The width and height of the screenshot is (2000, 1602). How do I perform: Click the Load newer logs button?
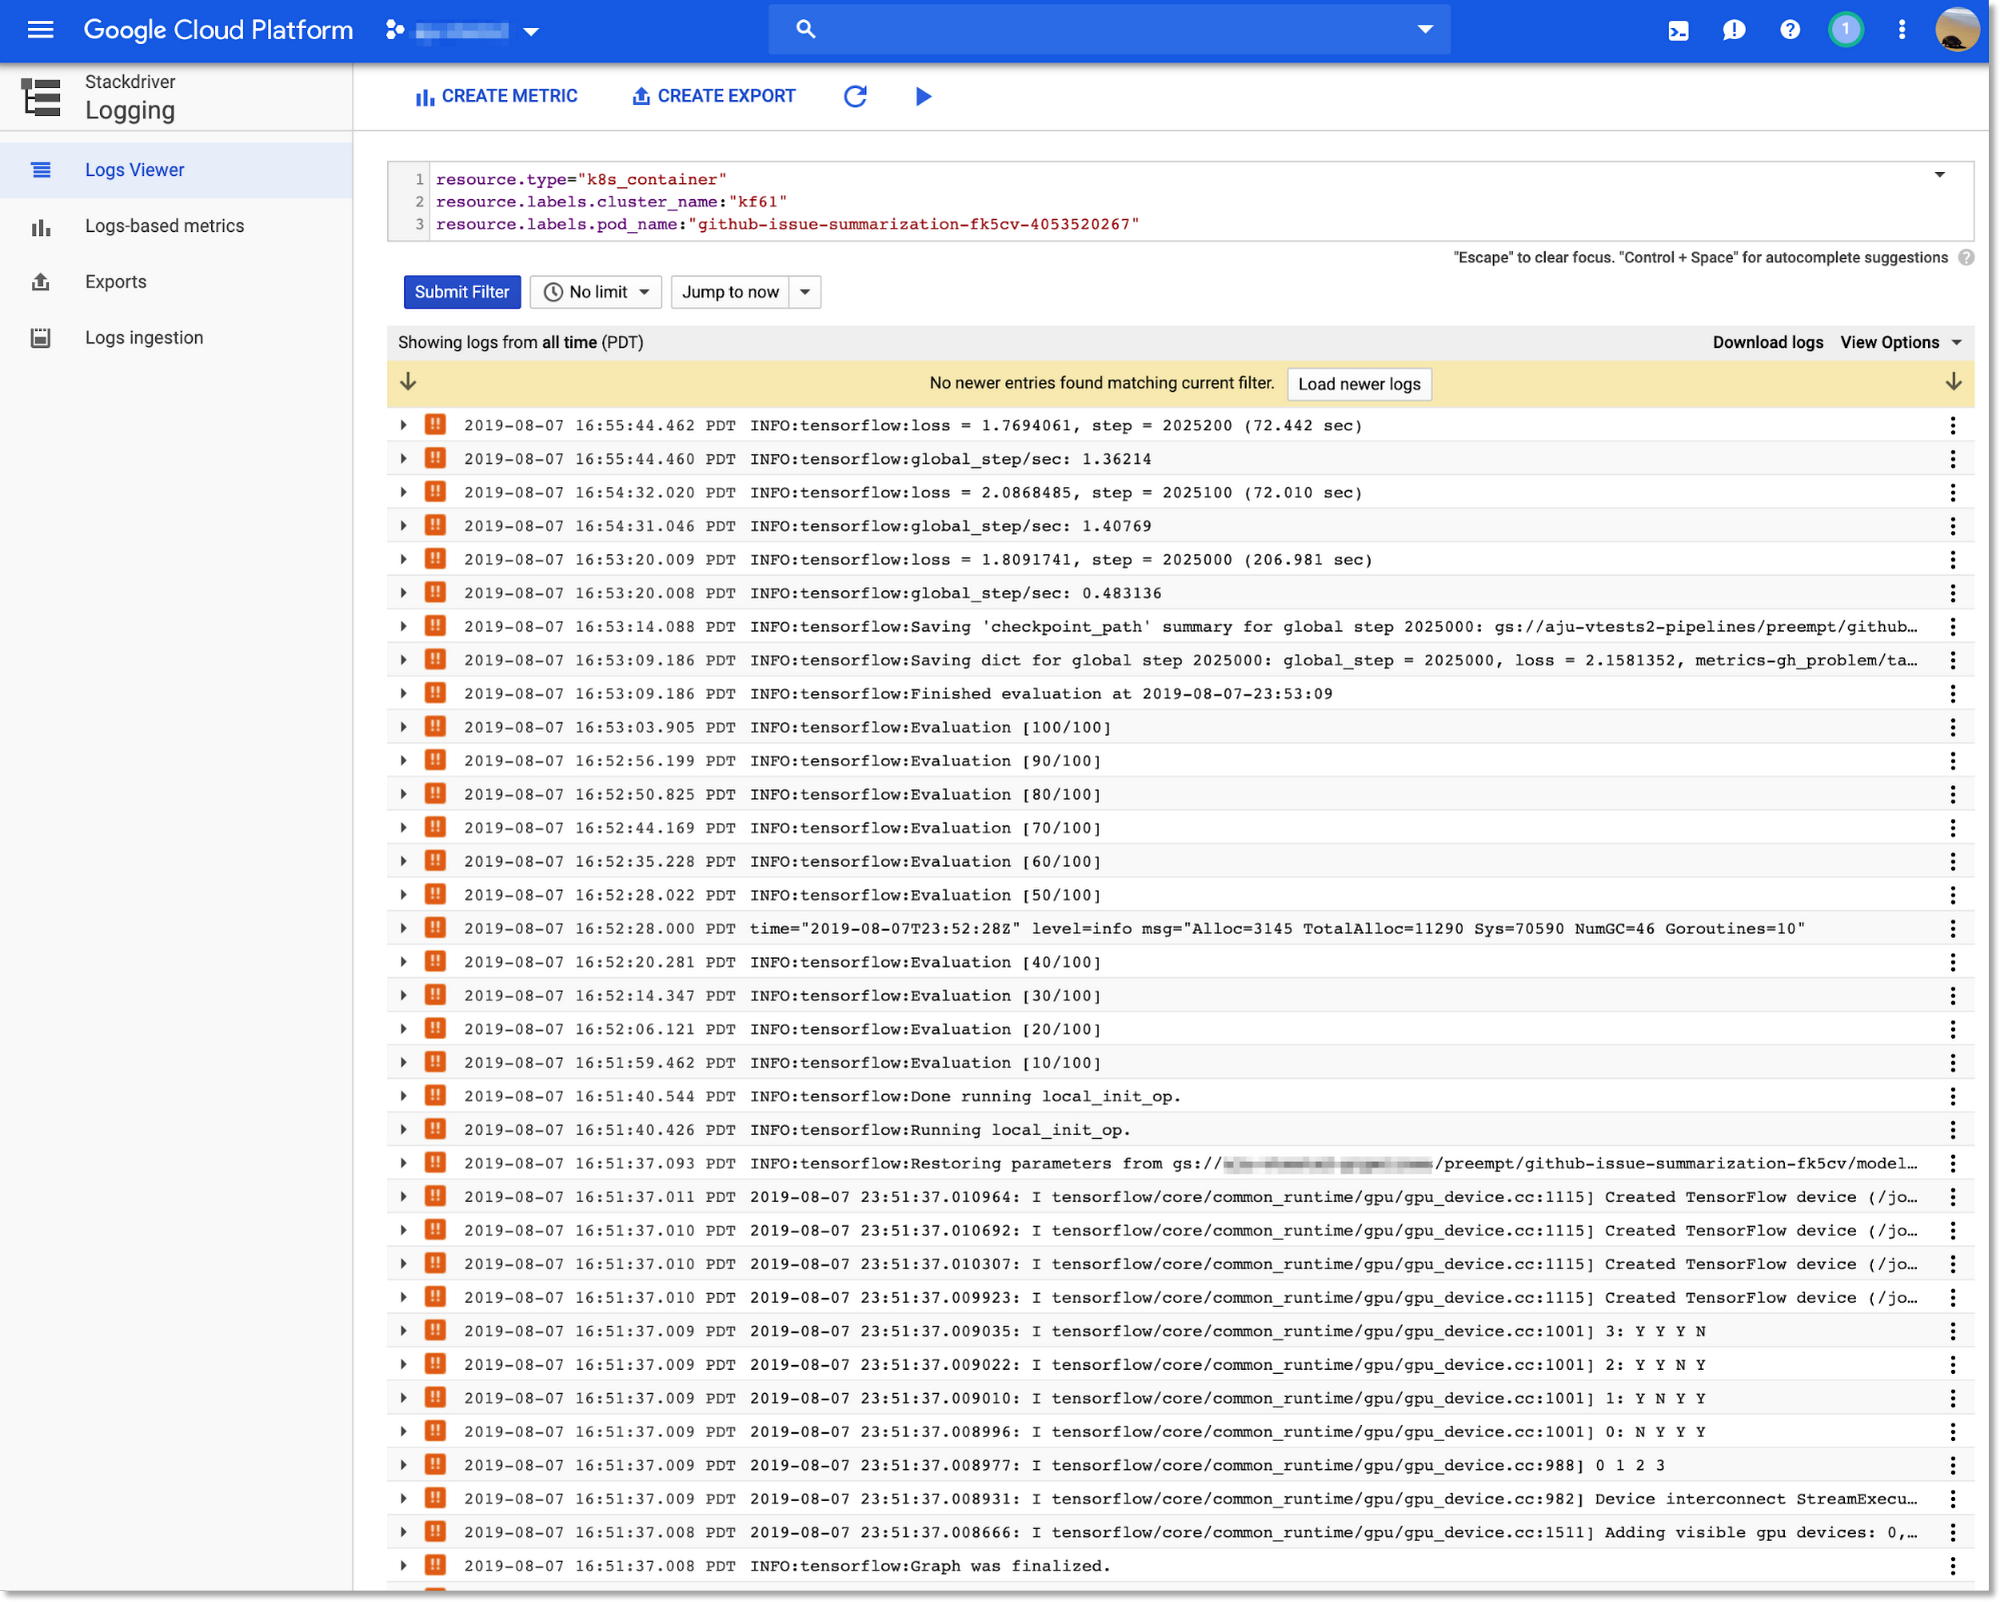click(x=1359, y=383)
